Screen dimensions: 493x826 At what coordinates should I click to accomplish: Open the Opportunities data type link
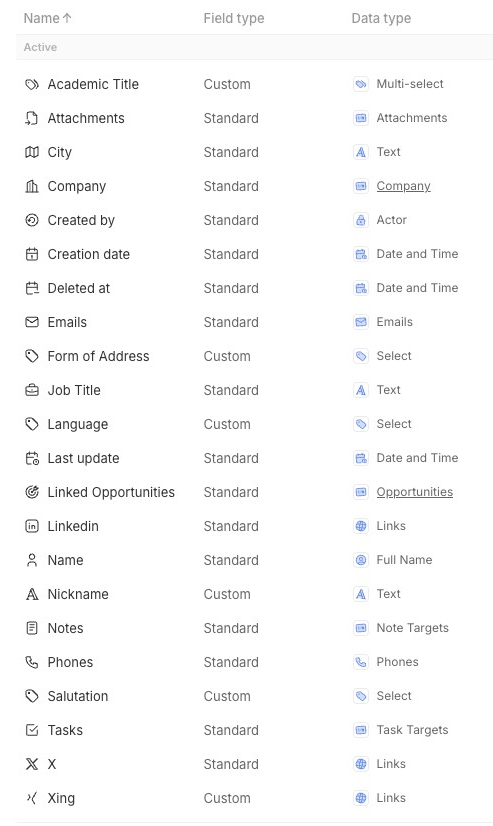415,492
